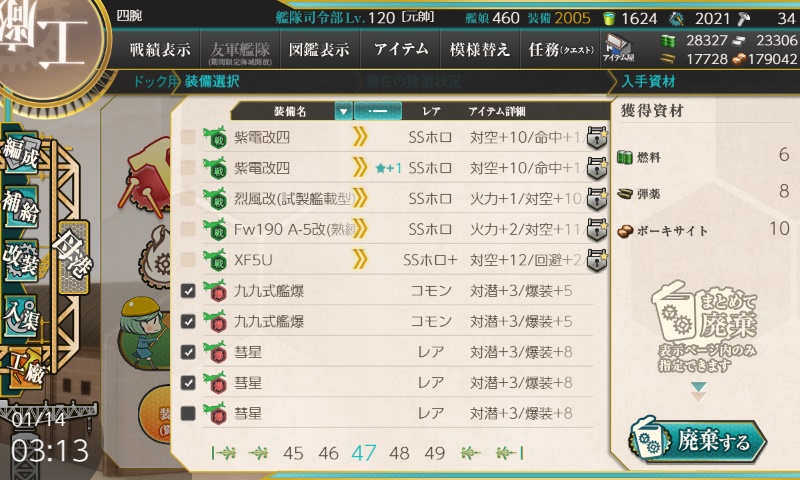Open the 図鑑表示 menu item

[x=320, y=49]
